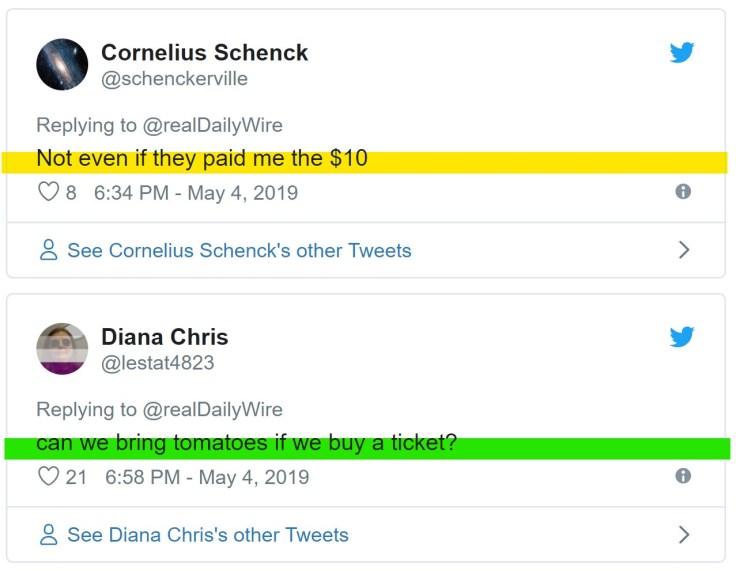This screenshot has height=571, width=736.
Task: Click person icon beside Cornelius Schenck's other Tweets
Action: [x=48, y=250]
